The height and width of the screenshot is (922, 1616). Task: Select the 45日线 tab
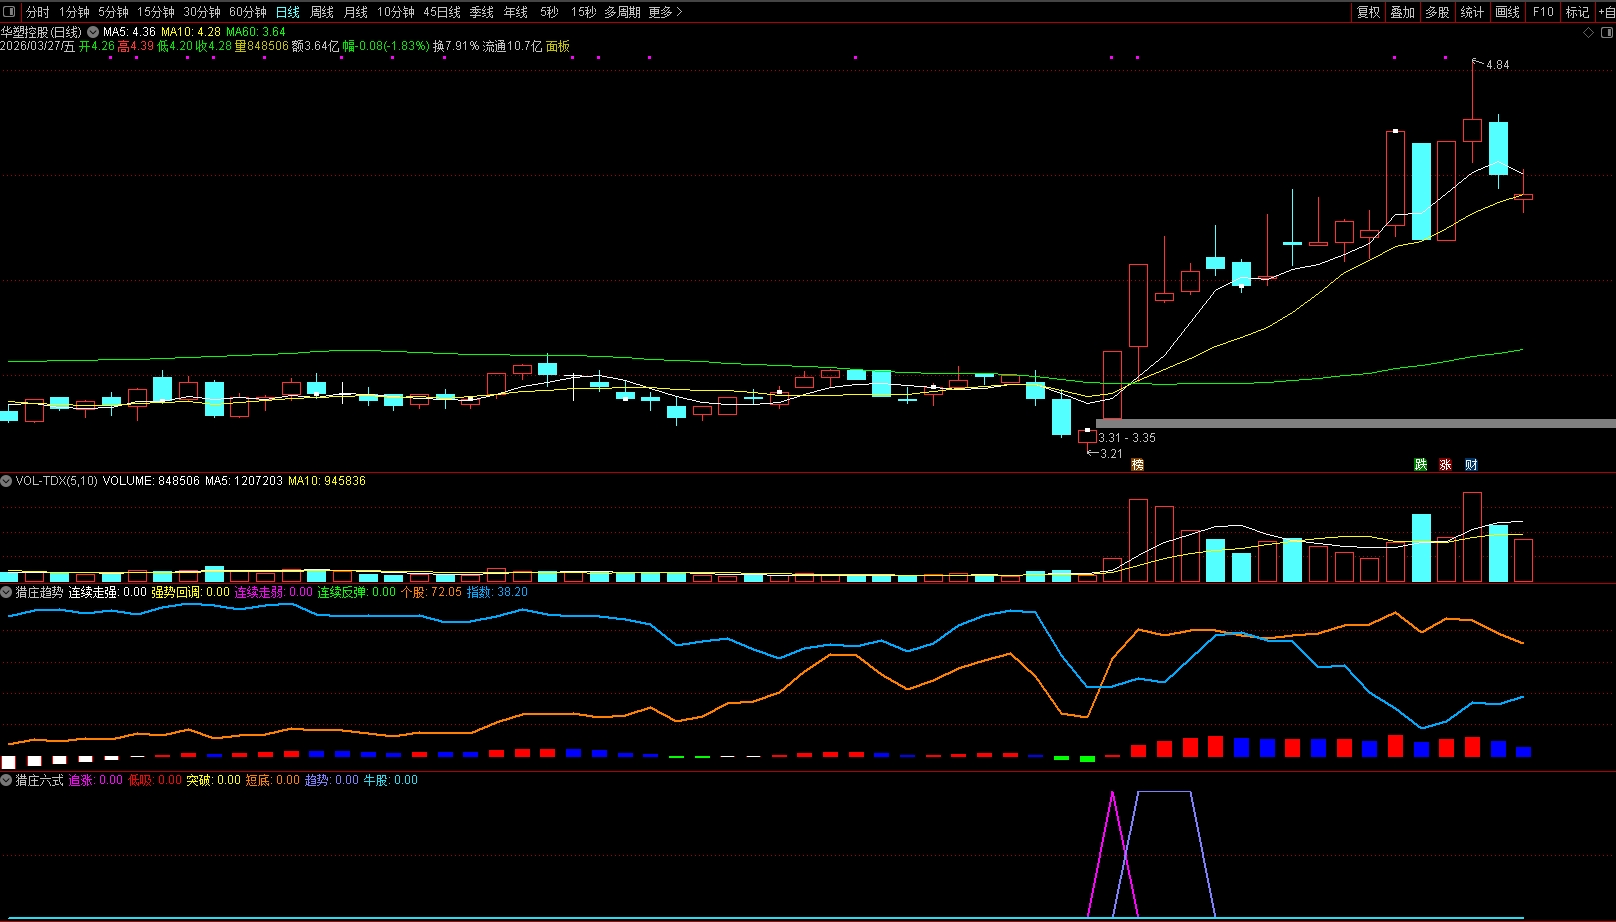coord(442,12)
